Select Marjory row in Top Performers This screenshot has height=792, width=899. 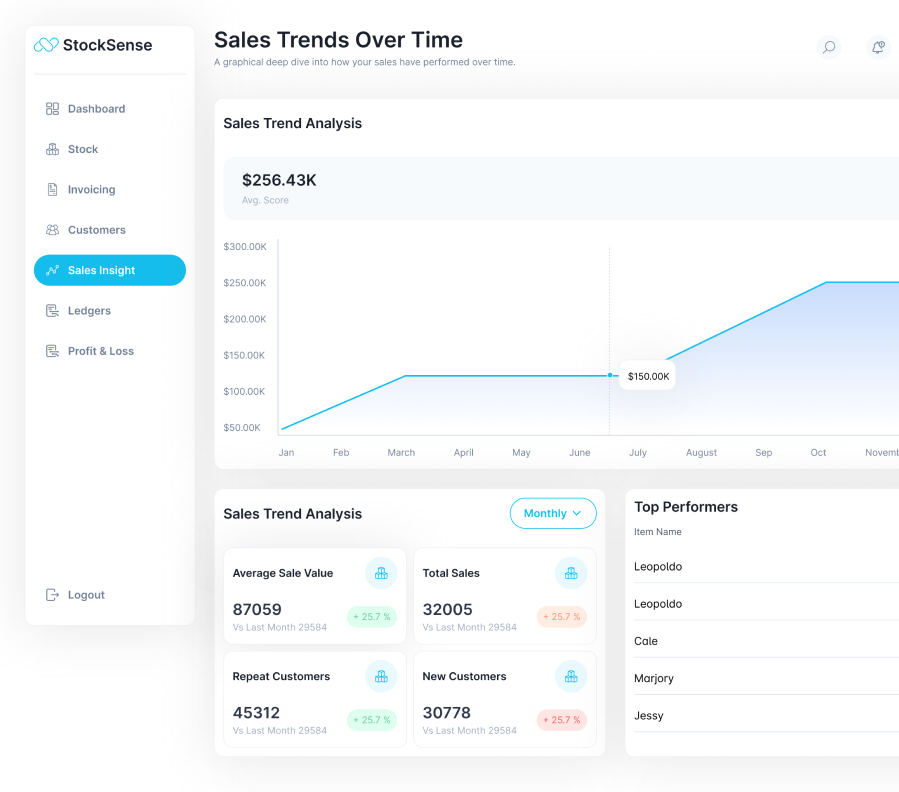click(x=767, y=678)
